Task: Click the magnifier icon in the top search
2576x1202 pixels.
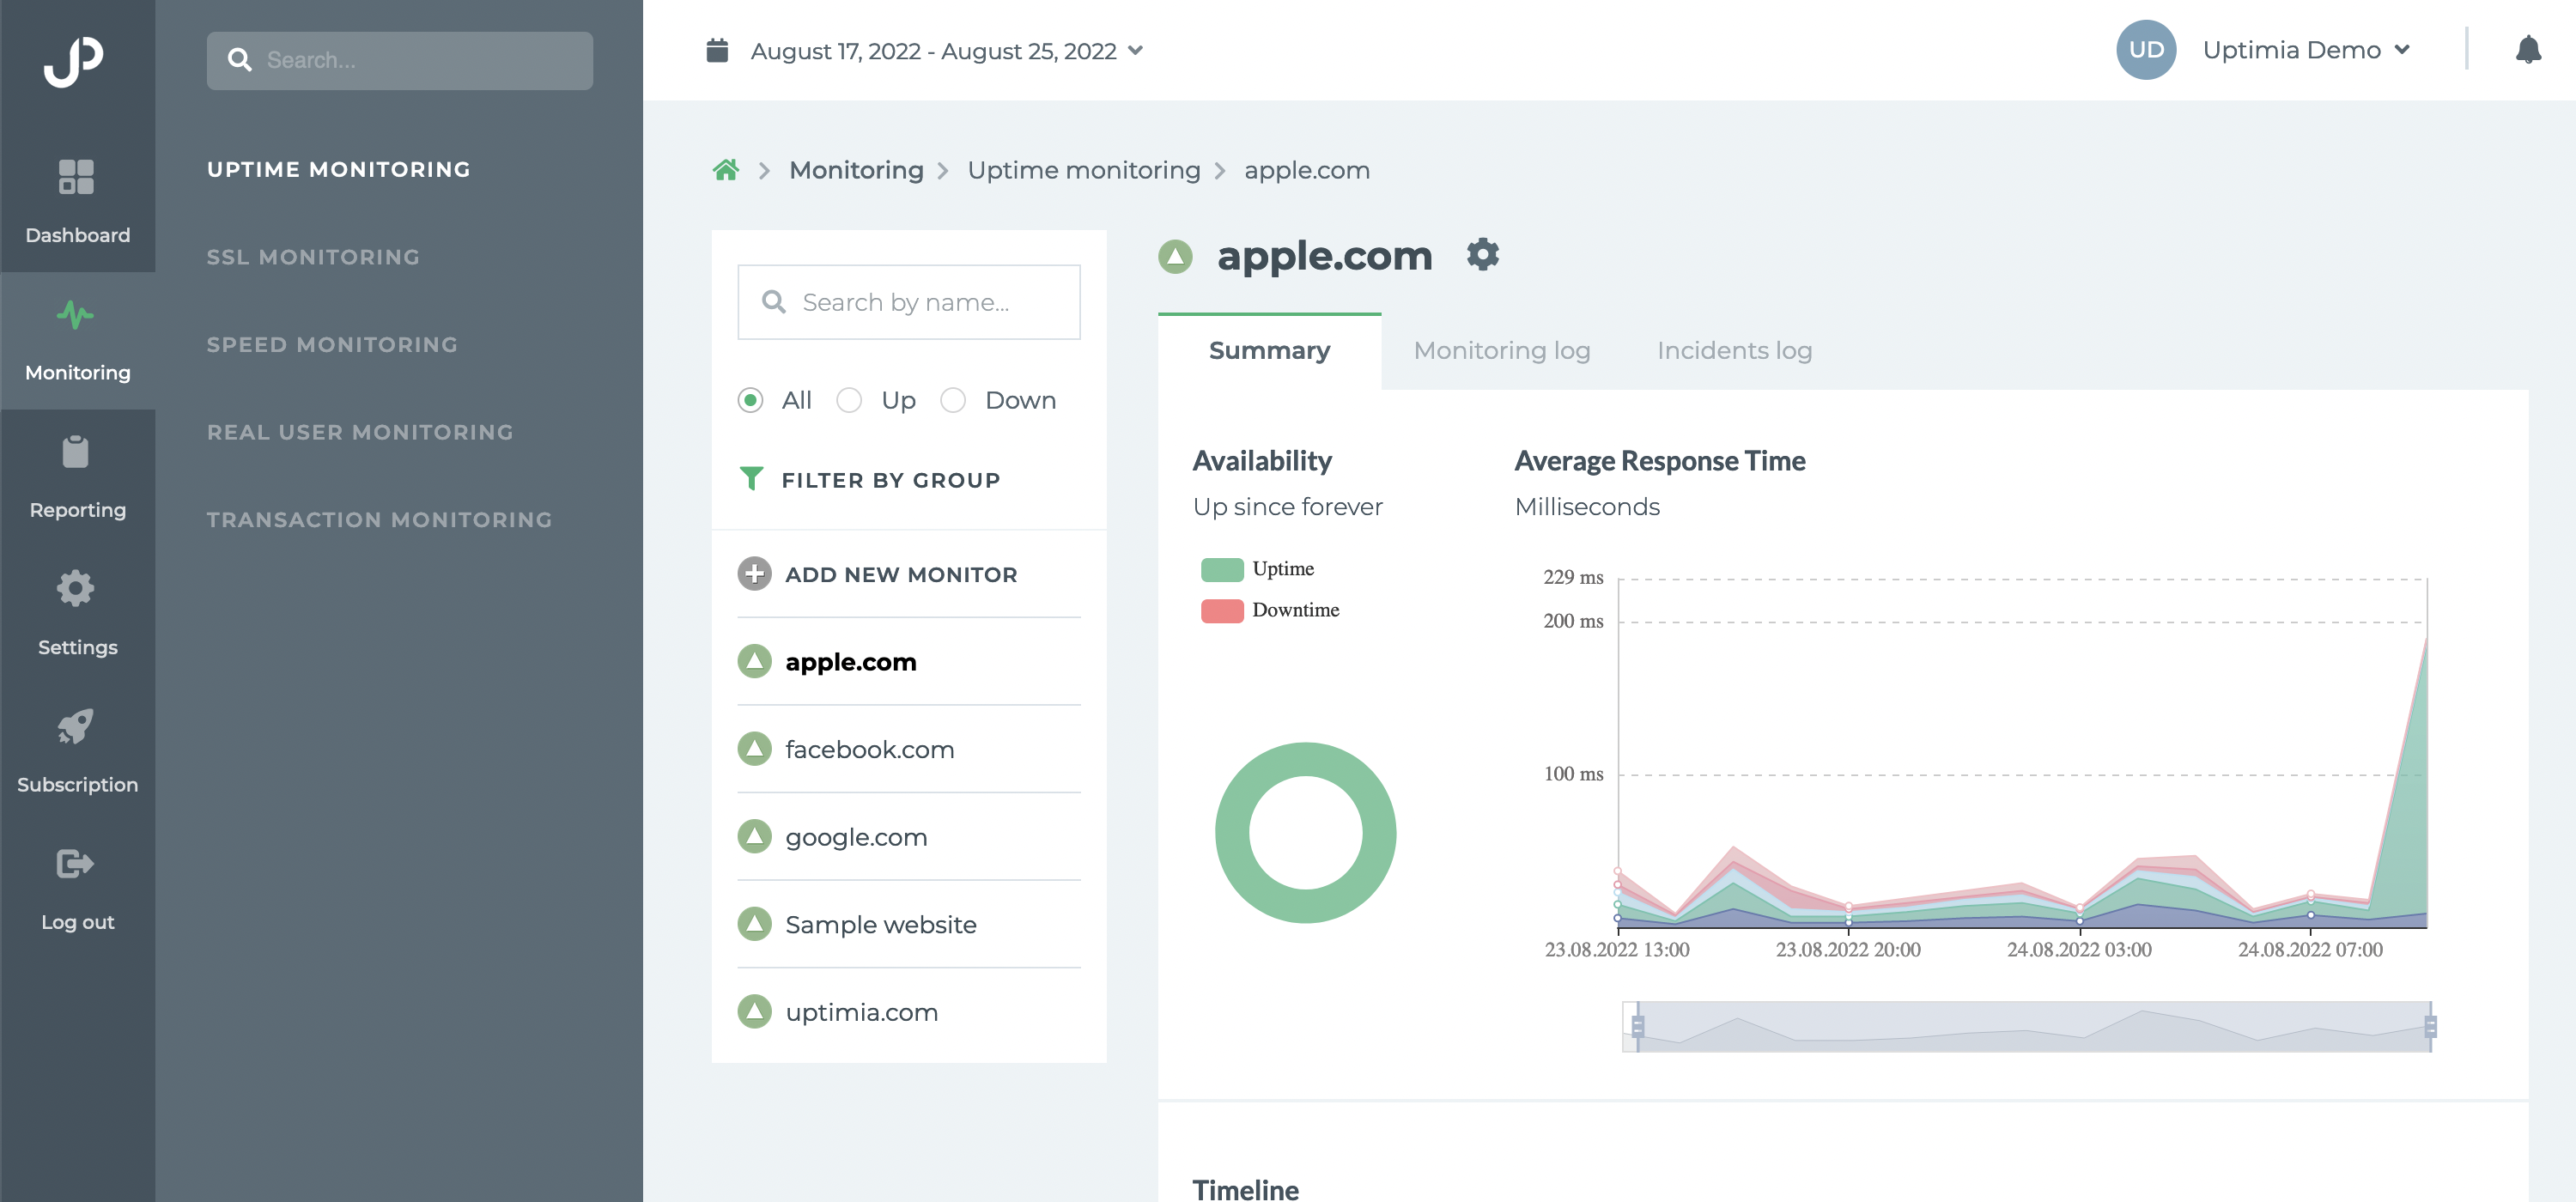Action: click(x=239, y=60)
